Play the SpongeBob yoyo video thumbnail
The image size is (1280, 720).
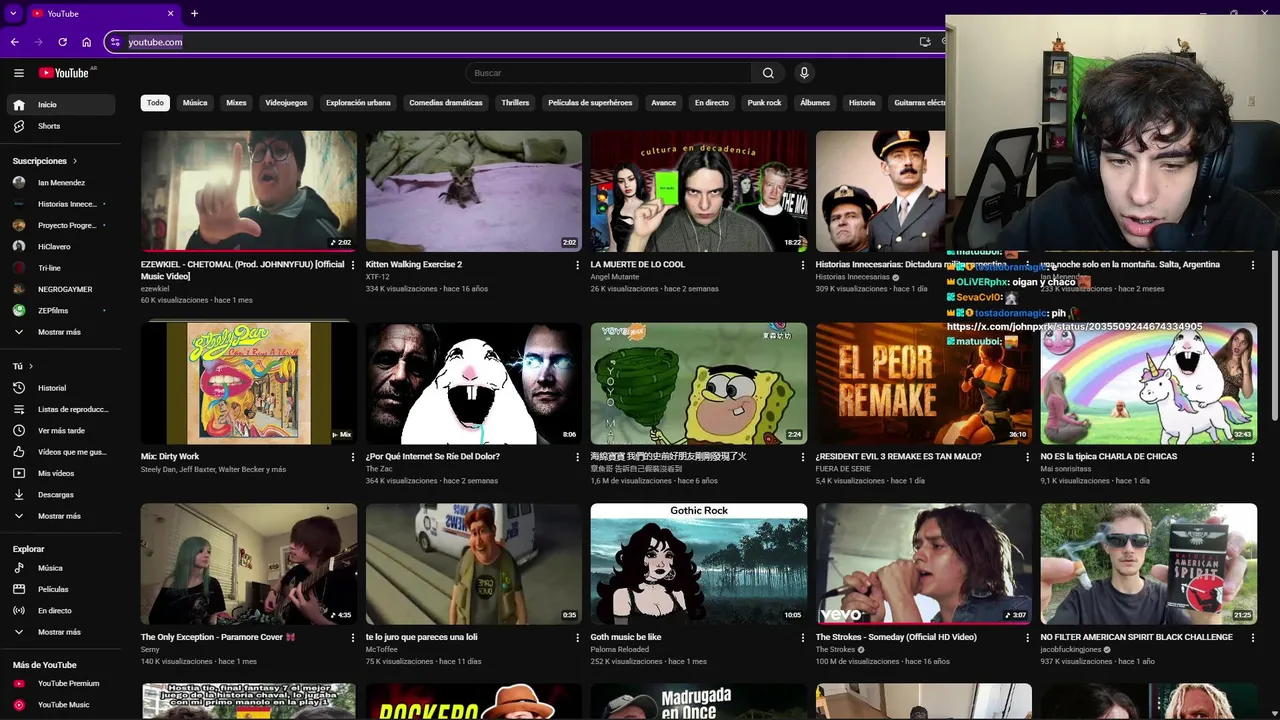(699, 383)
